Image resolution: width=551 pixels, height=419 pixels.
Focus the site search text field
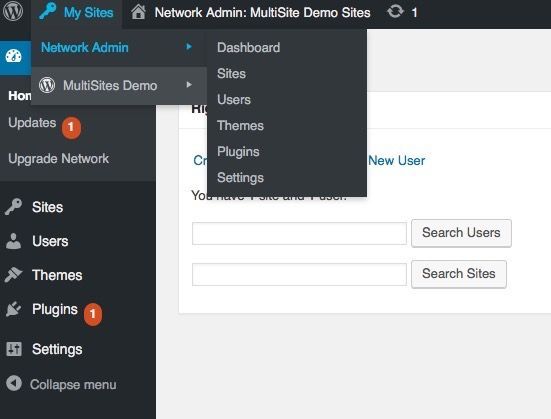[299, 274]
